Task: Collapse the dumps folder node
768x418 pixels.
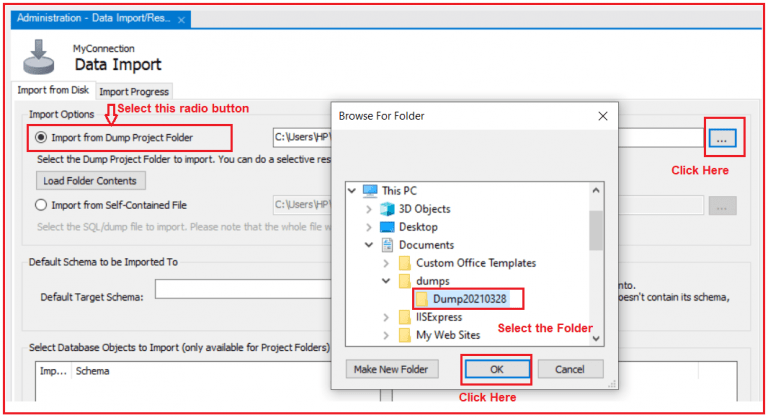Action: [x=387, y=281]
